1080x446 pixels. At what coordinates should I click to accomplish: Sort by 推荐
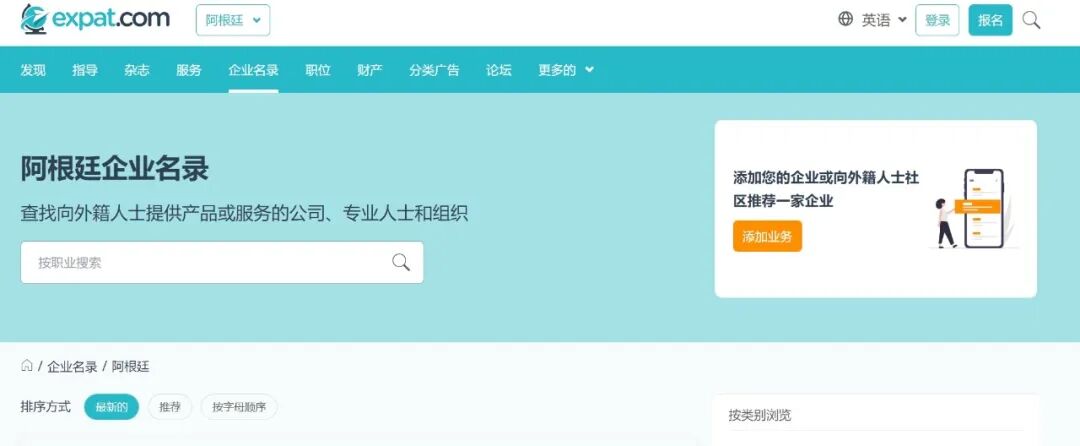169,407
